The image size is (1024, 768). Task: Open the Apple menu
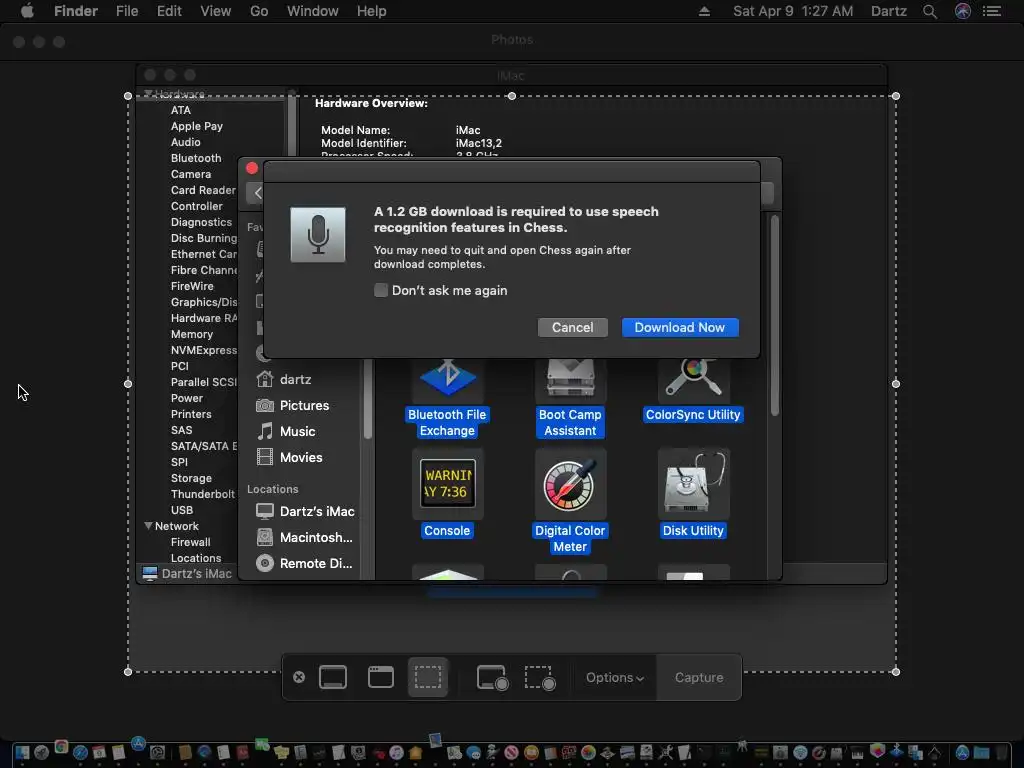[x=27, y=11]
